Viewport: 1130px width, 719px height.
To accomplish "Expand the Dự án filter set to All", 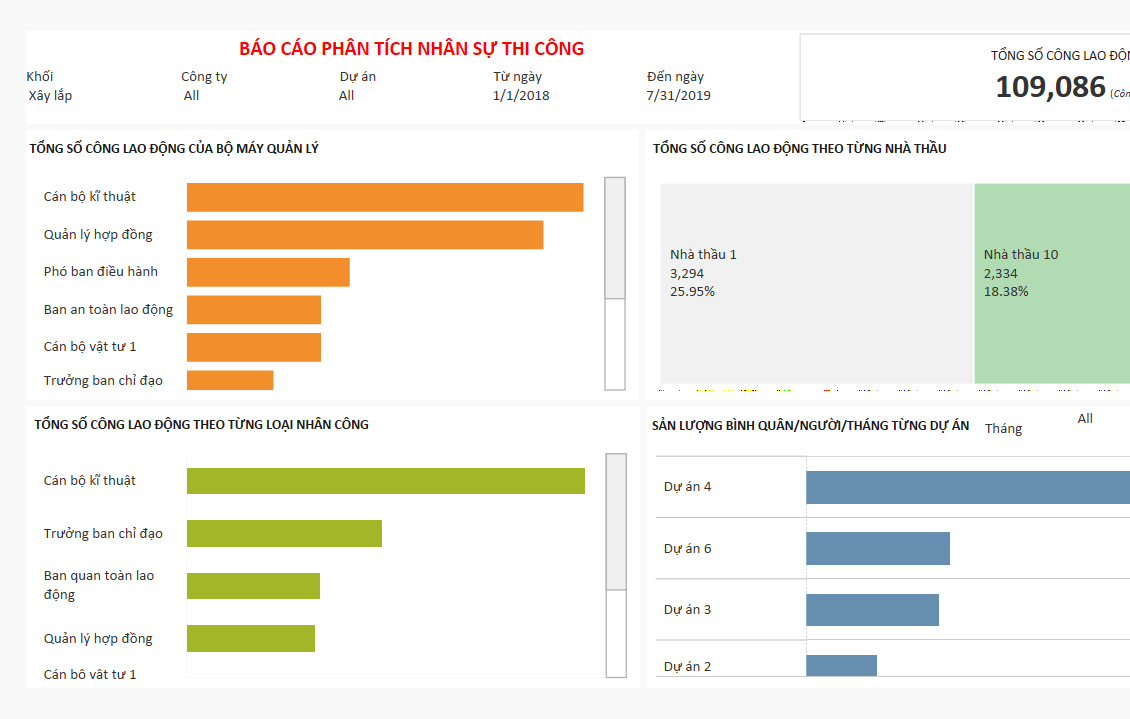I will [347, 96].
